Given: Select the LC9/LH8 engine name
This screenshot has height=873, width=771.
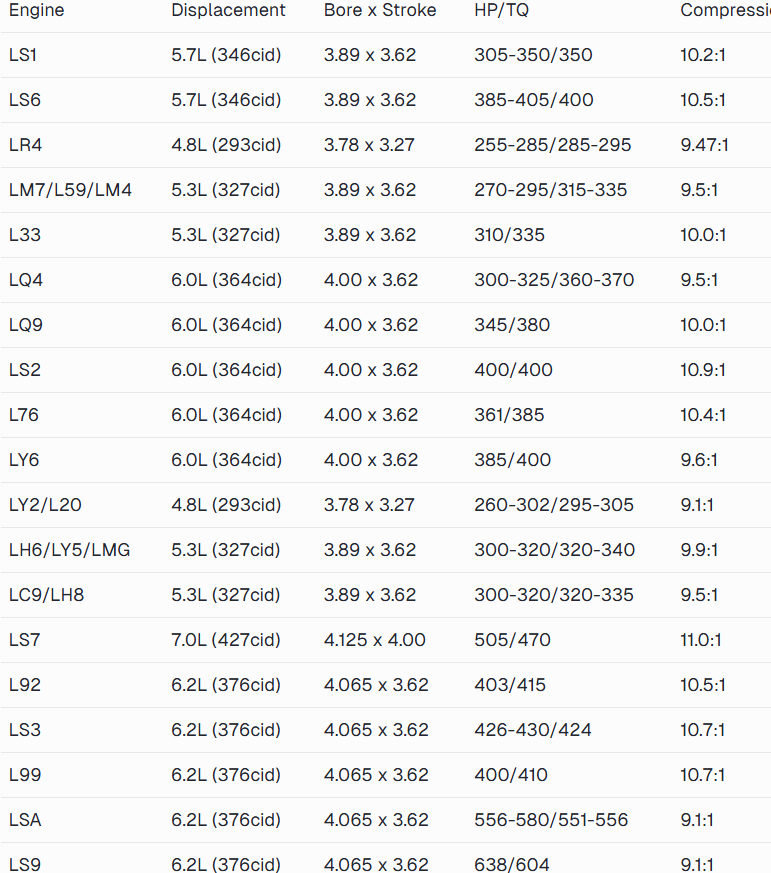Looking at the screenshot, I should click(46, 595).
